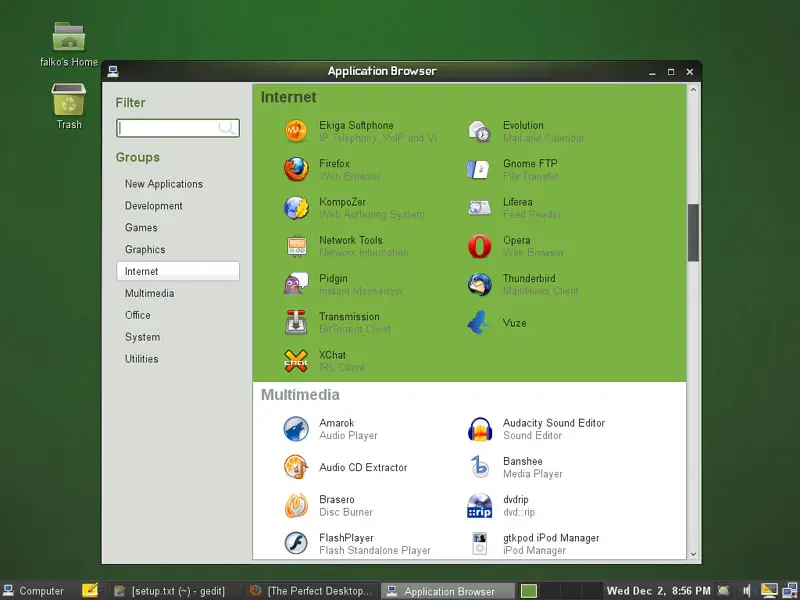Screen dimensions: 800x600
Task: Click the Banshee media player icon
Action: [480, 467]
